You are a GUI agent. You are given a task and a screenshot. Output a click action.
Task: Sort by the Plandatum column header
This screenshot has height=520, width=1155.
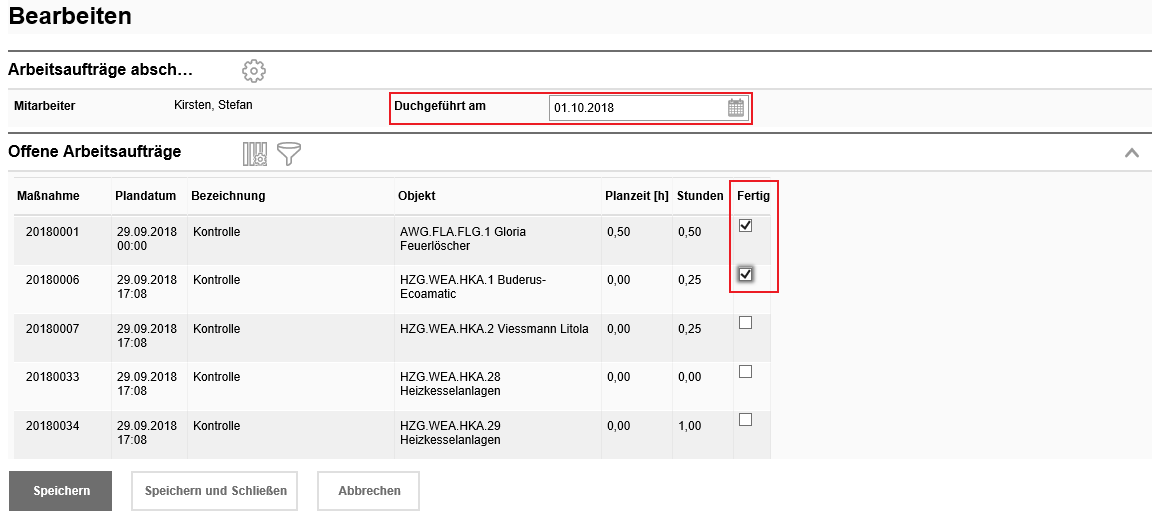(x=145, y=196)
